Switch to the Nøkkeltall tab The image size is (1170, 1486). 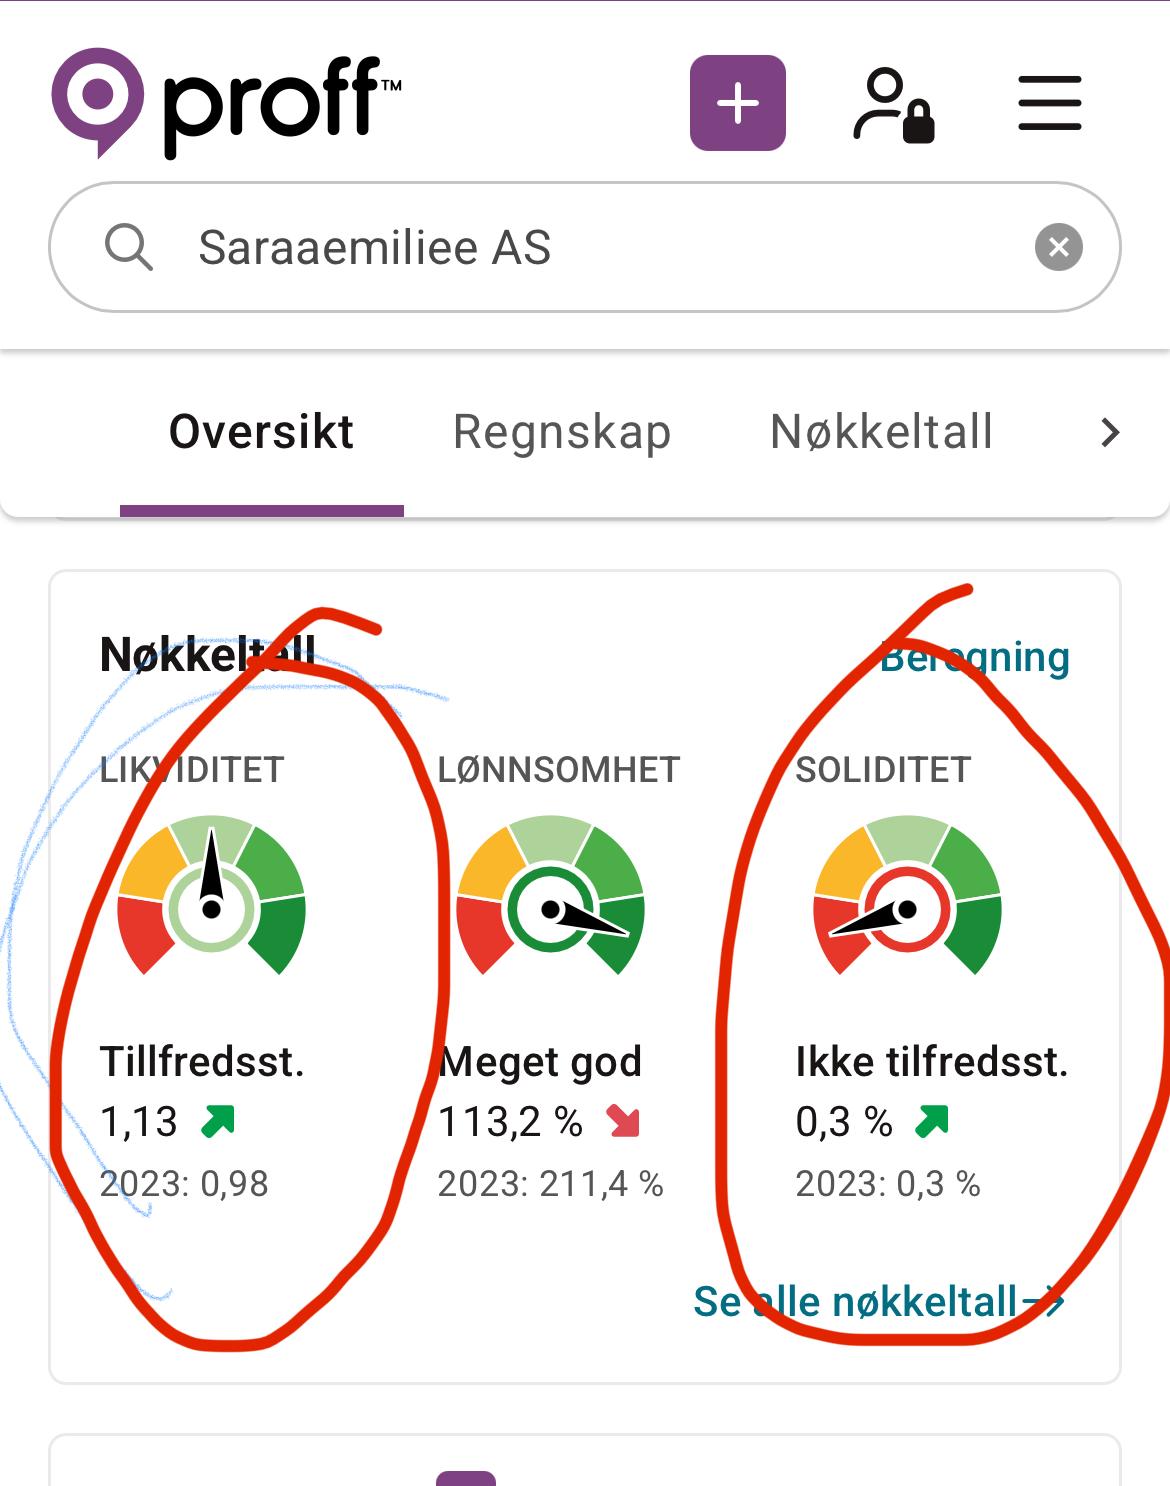click(881, 432)
